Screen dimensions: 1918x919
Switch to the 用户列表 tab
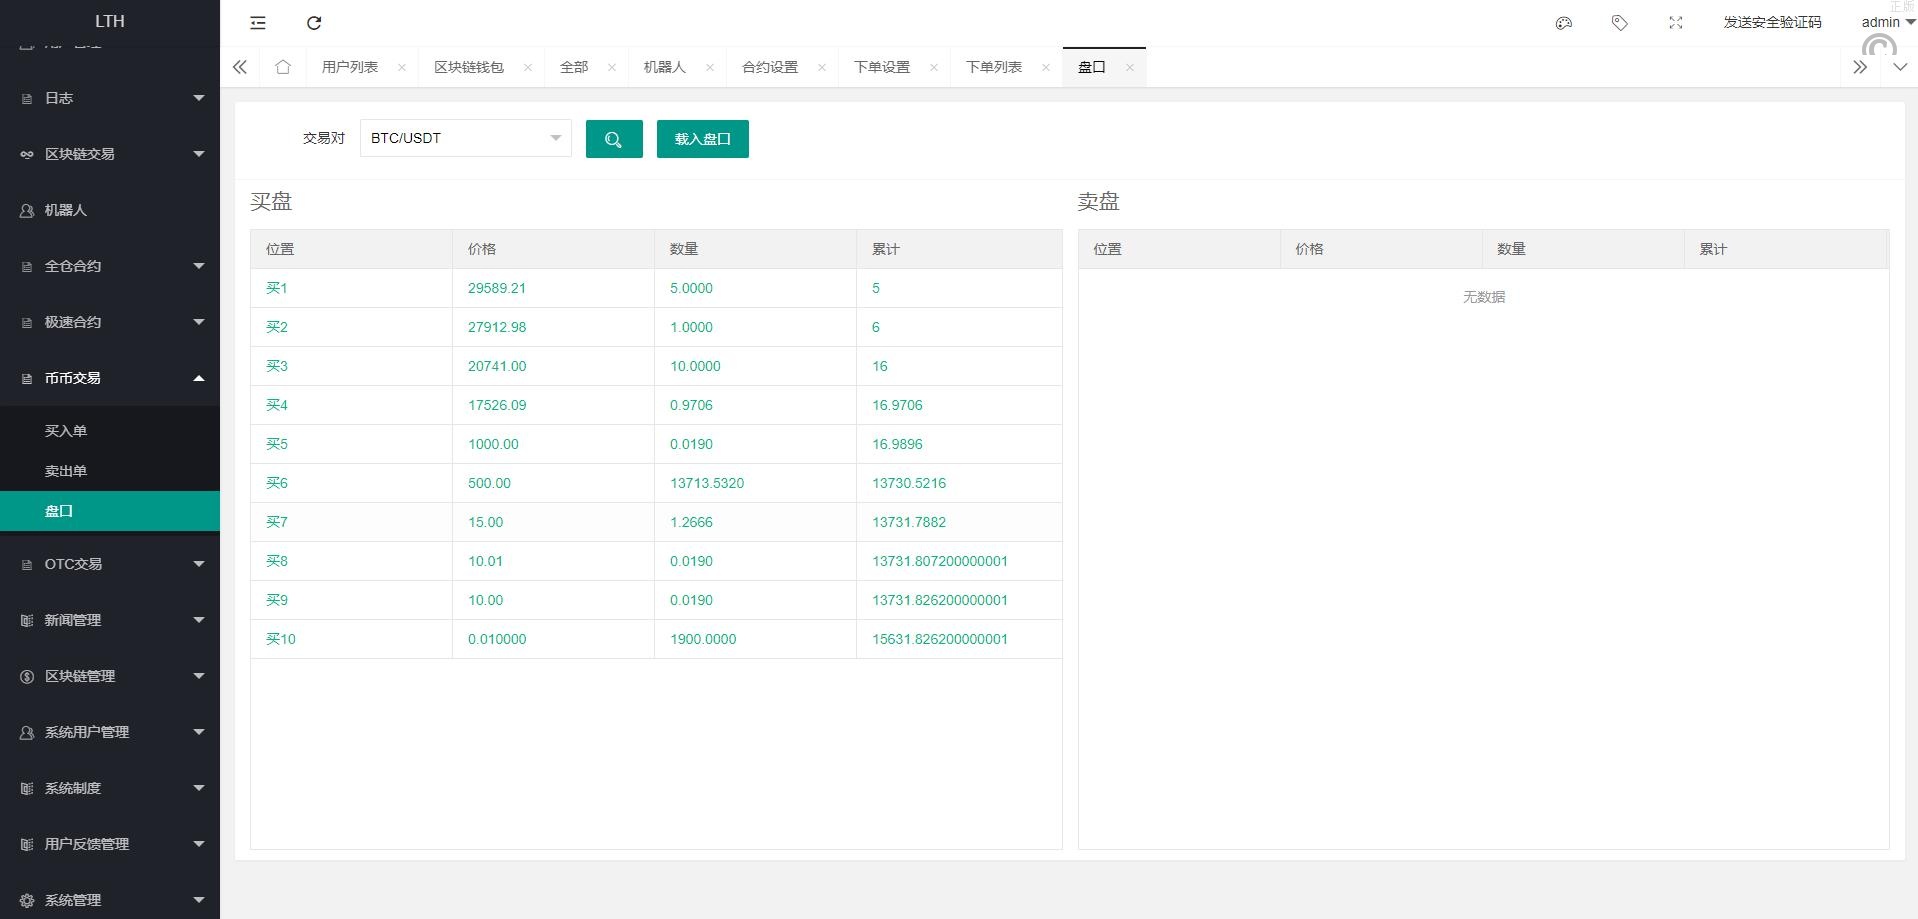coord(350,67)
